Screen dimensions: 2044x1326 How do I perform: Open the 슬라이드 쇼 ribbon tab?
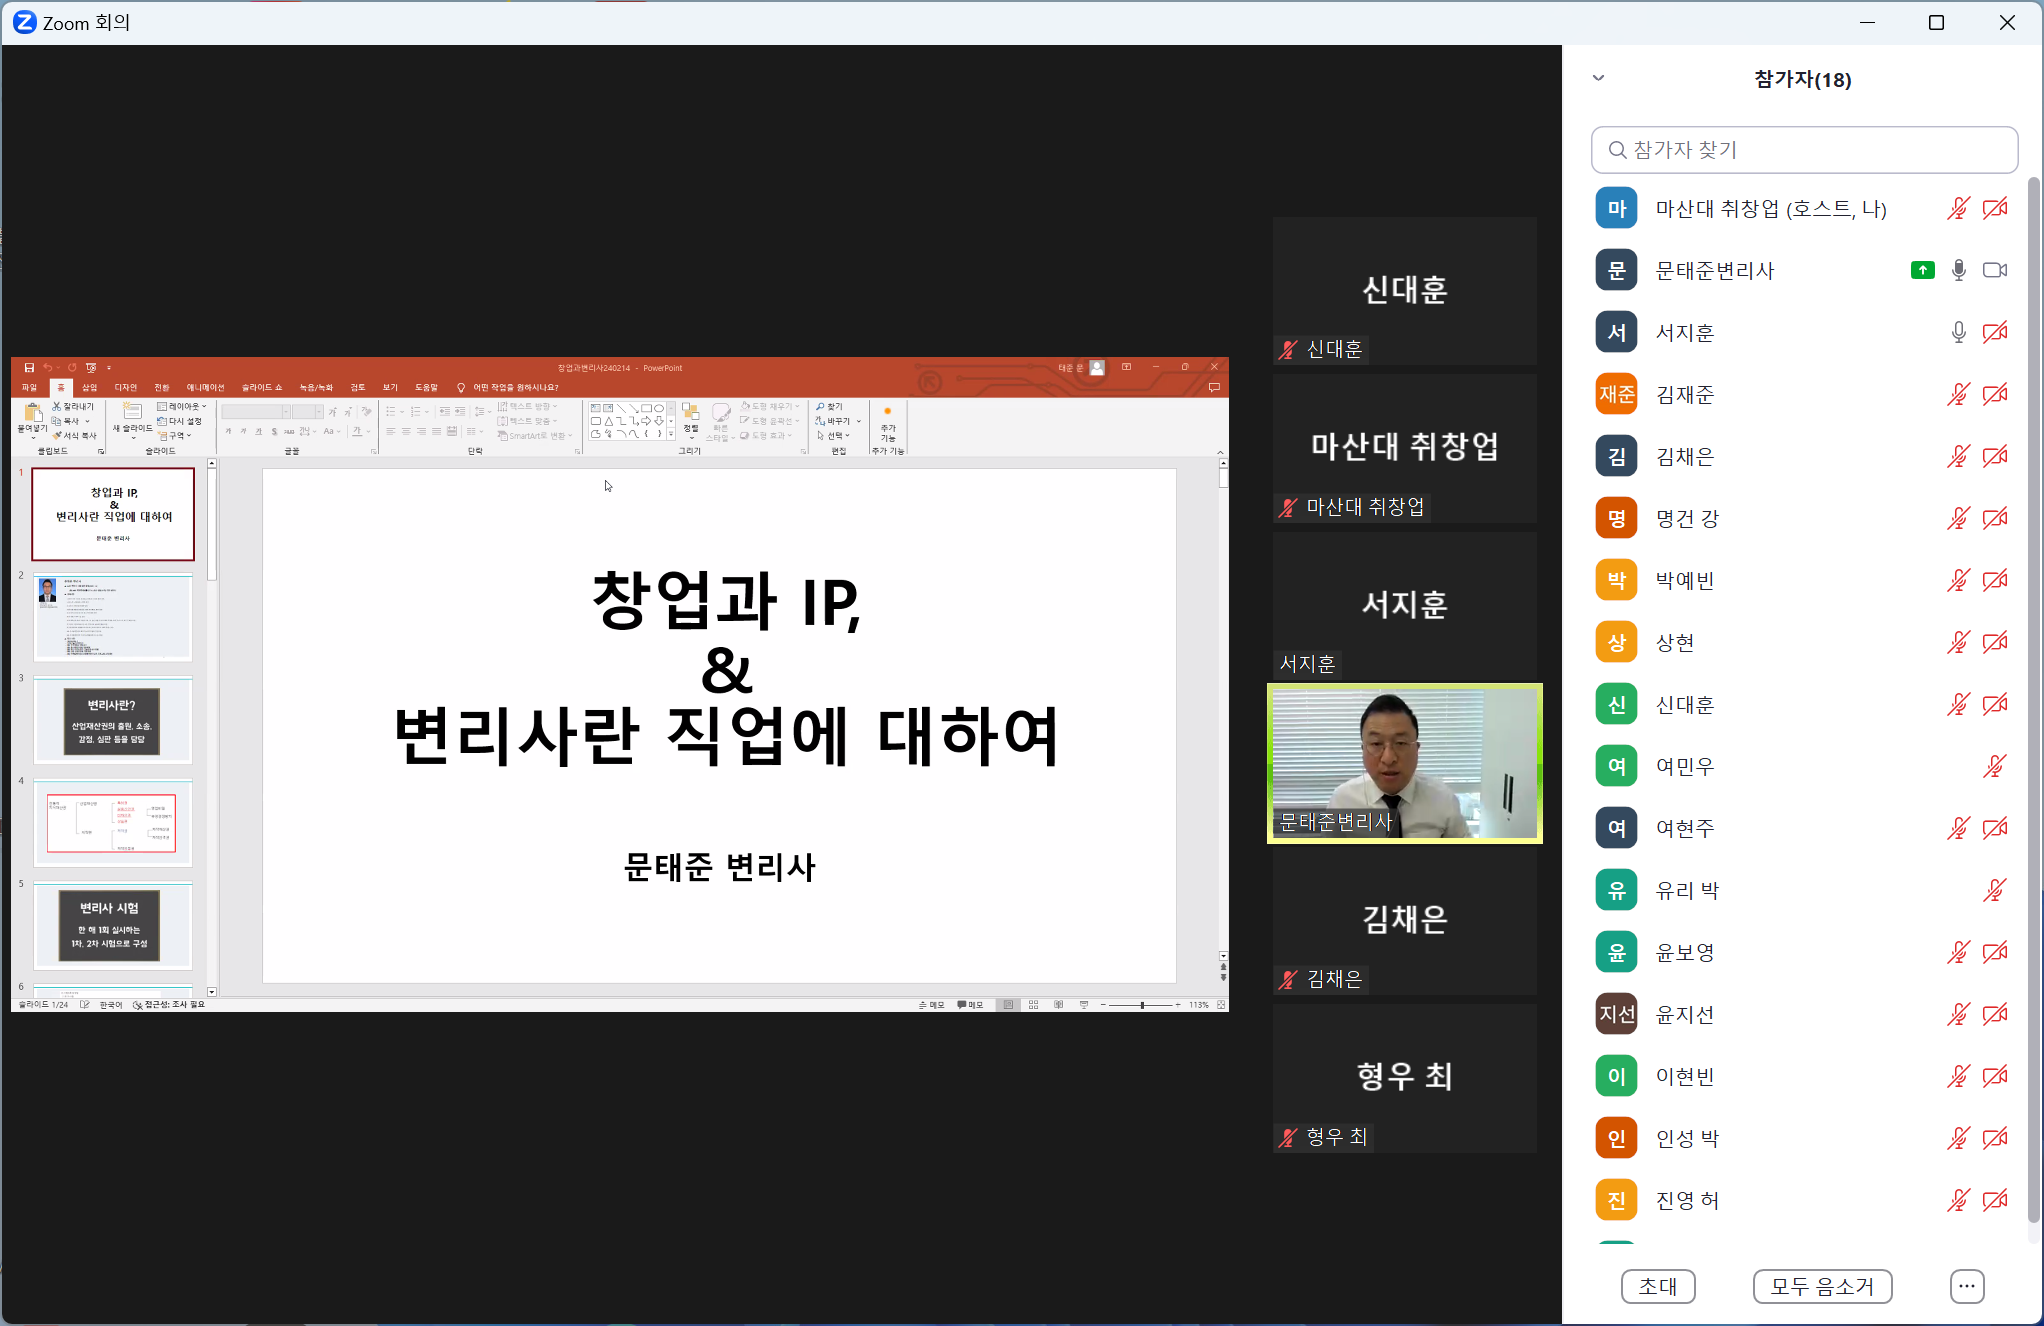(x=262, y=387)
